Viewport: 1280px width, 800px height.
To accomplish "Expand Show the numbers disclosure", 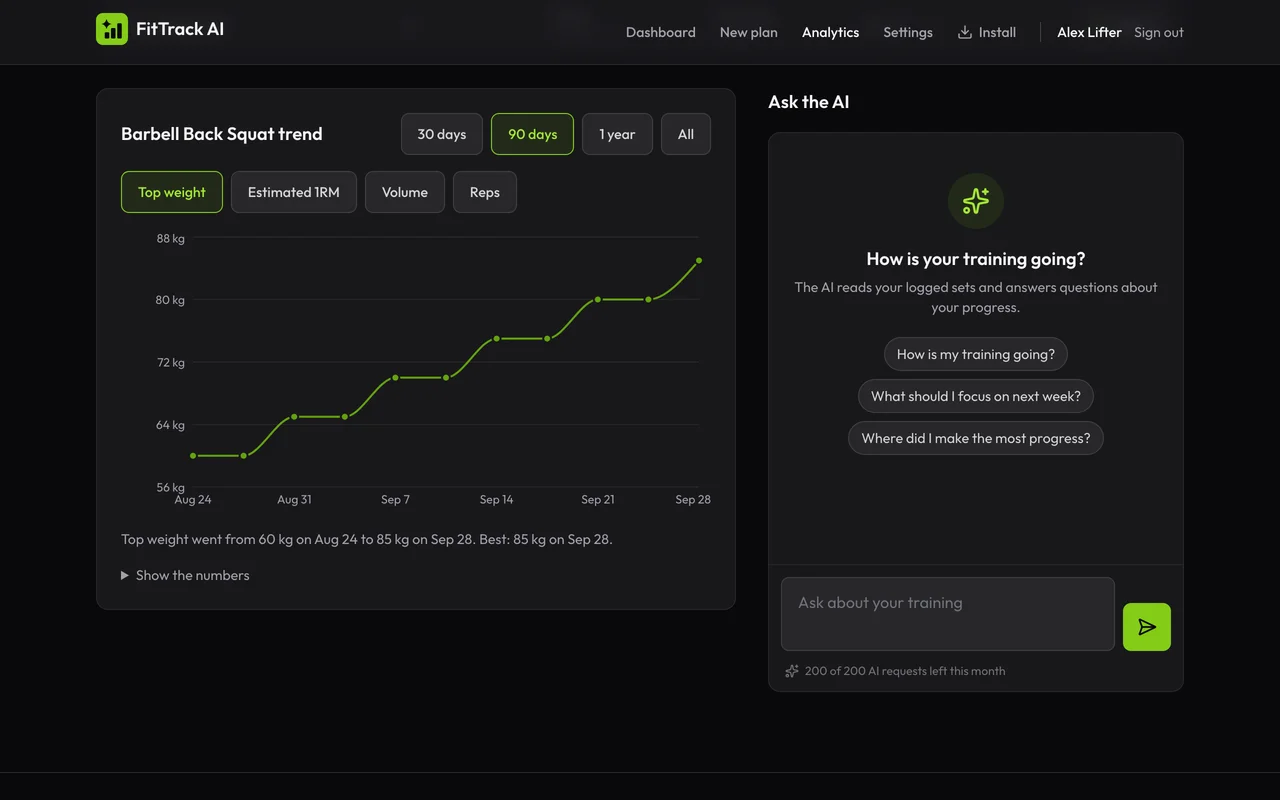I will tap(185, 575).
